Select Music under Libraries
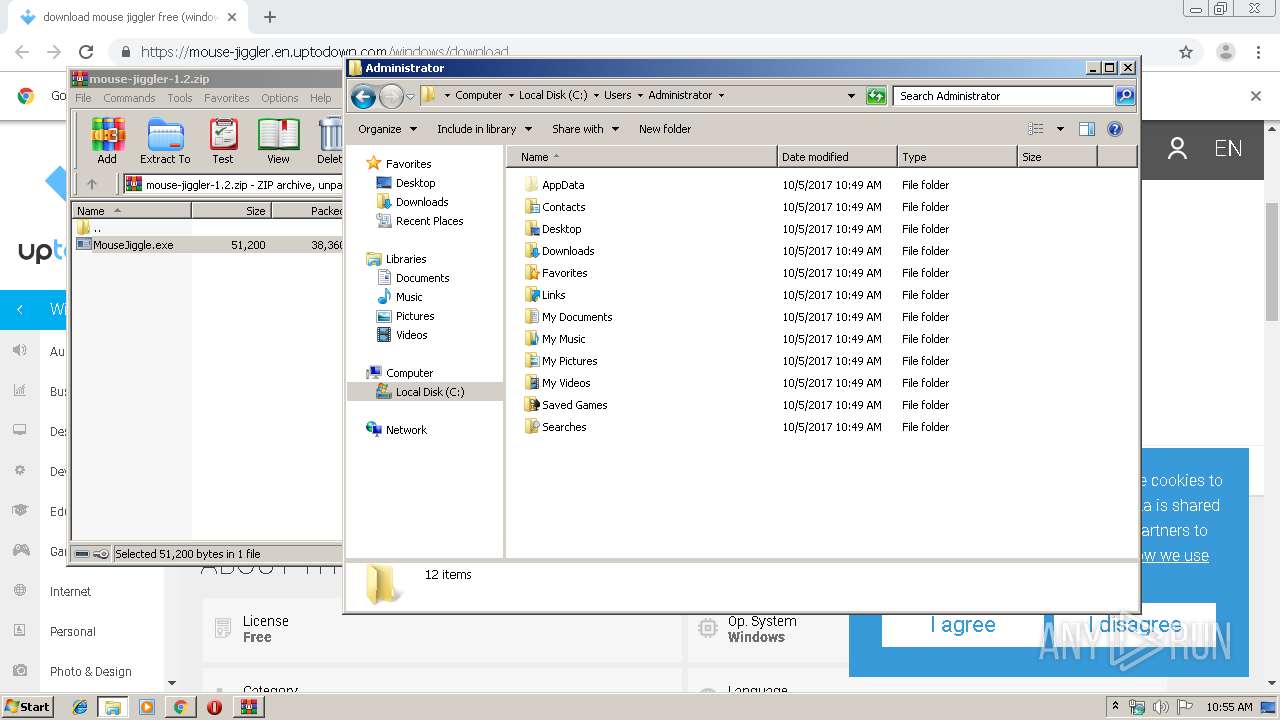The height and width of the screenshot is (720, 1280). coord(408,297)
